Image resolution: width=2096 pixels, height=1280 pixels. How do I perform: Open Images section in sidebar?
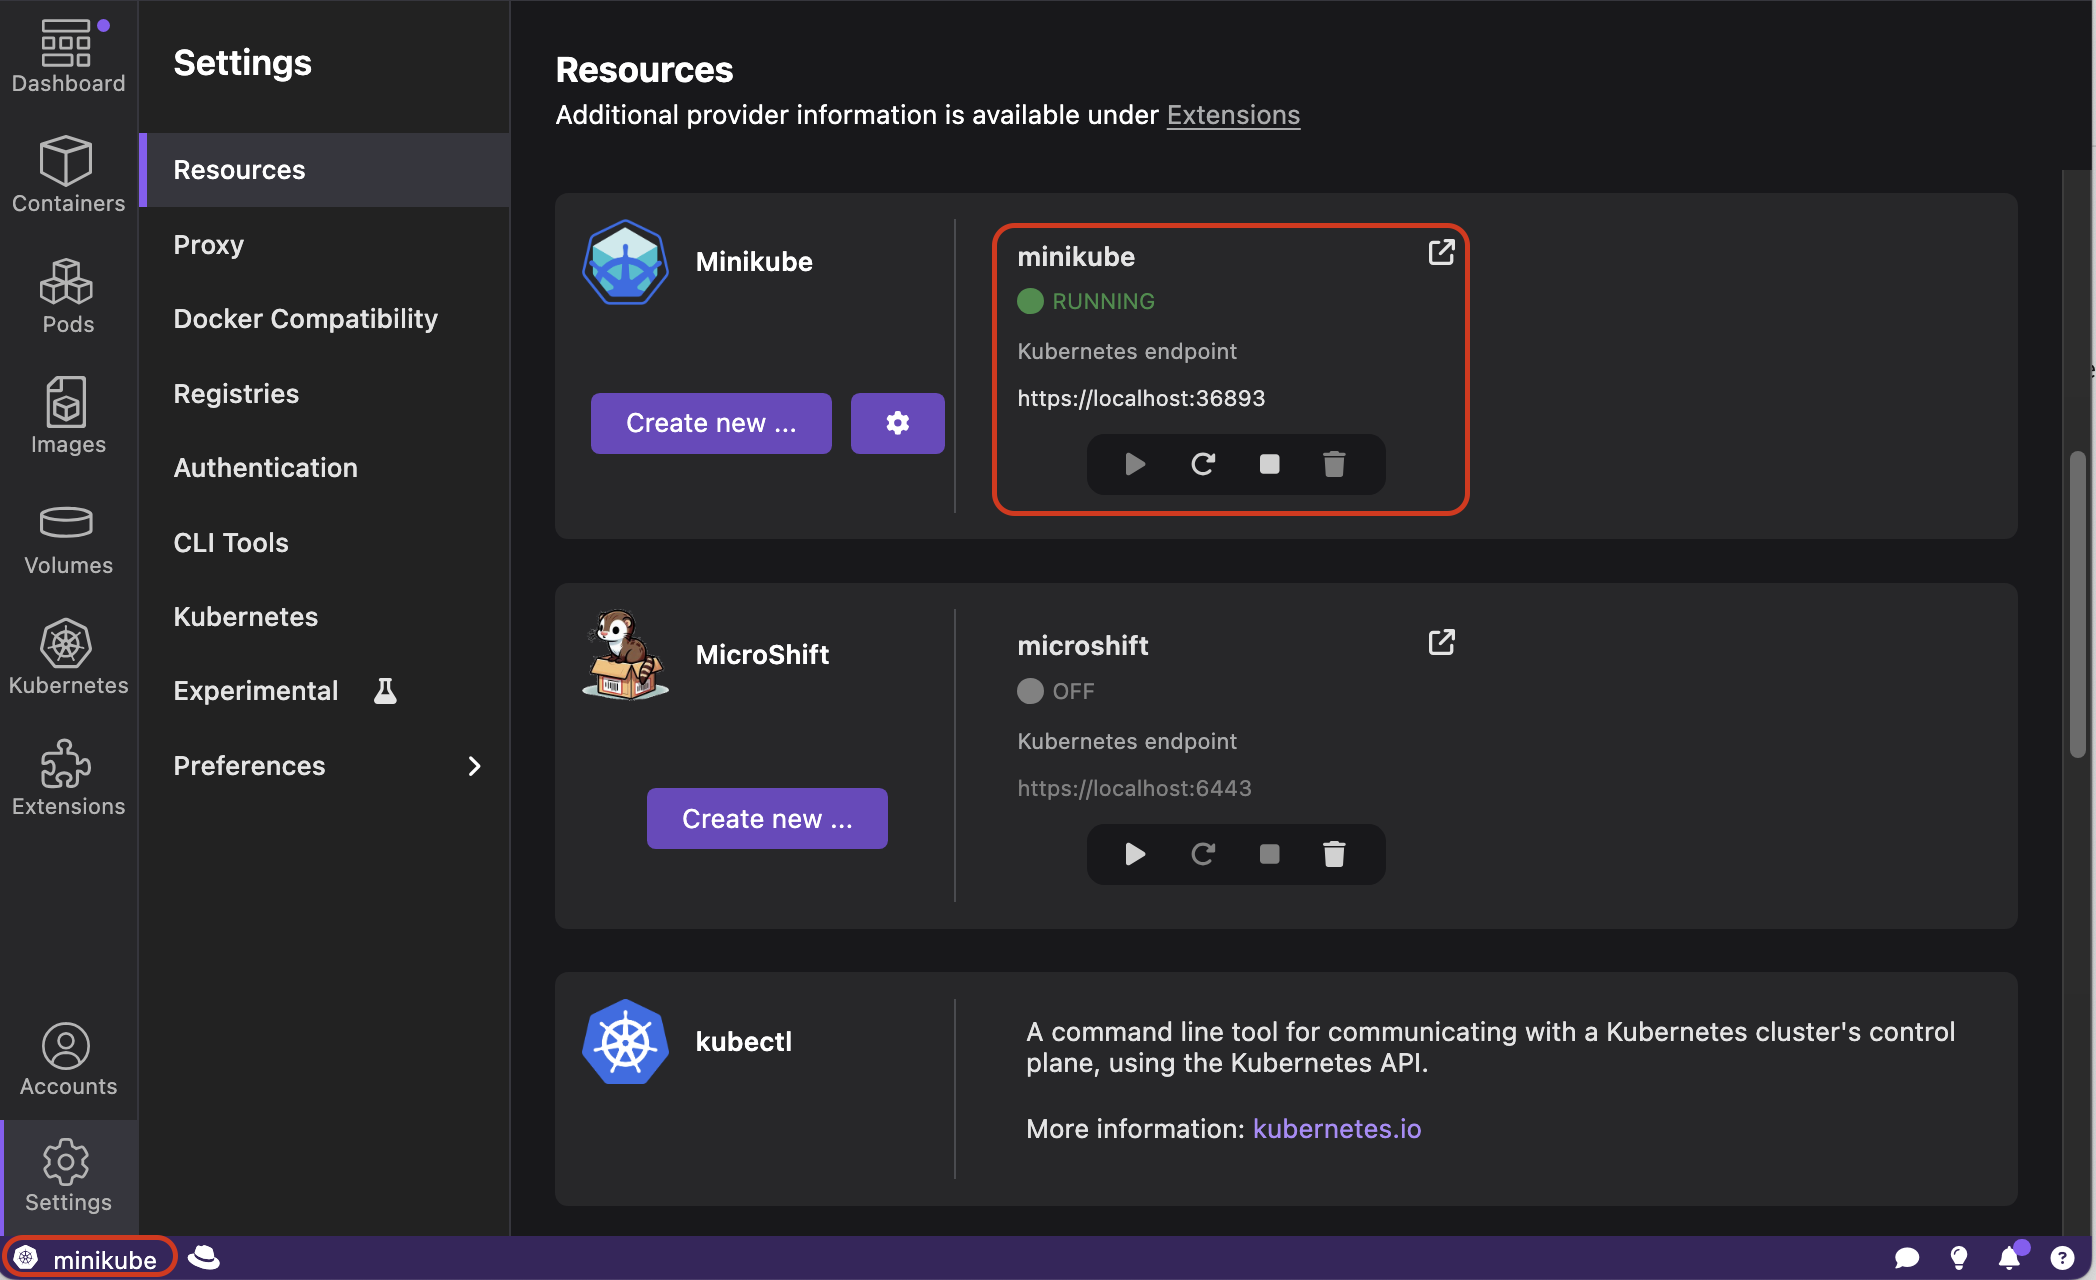click(68, 416)
